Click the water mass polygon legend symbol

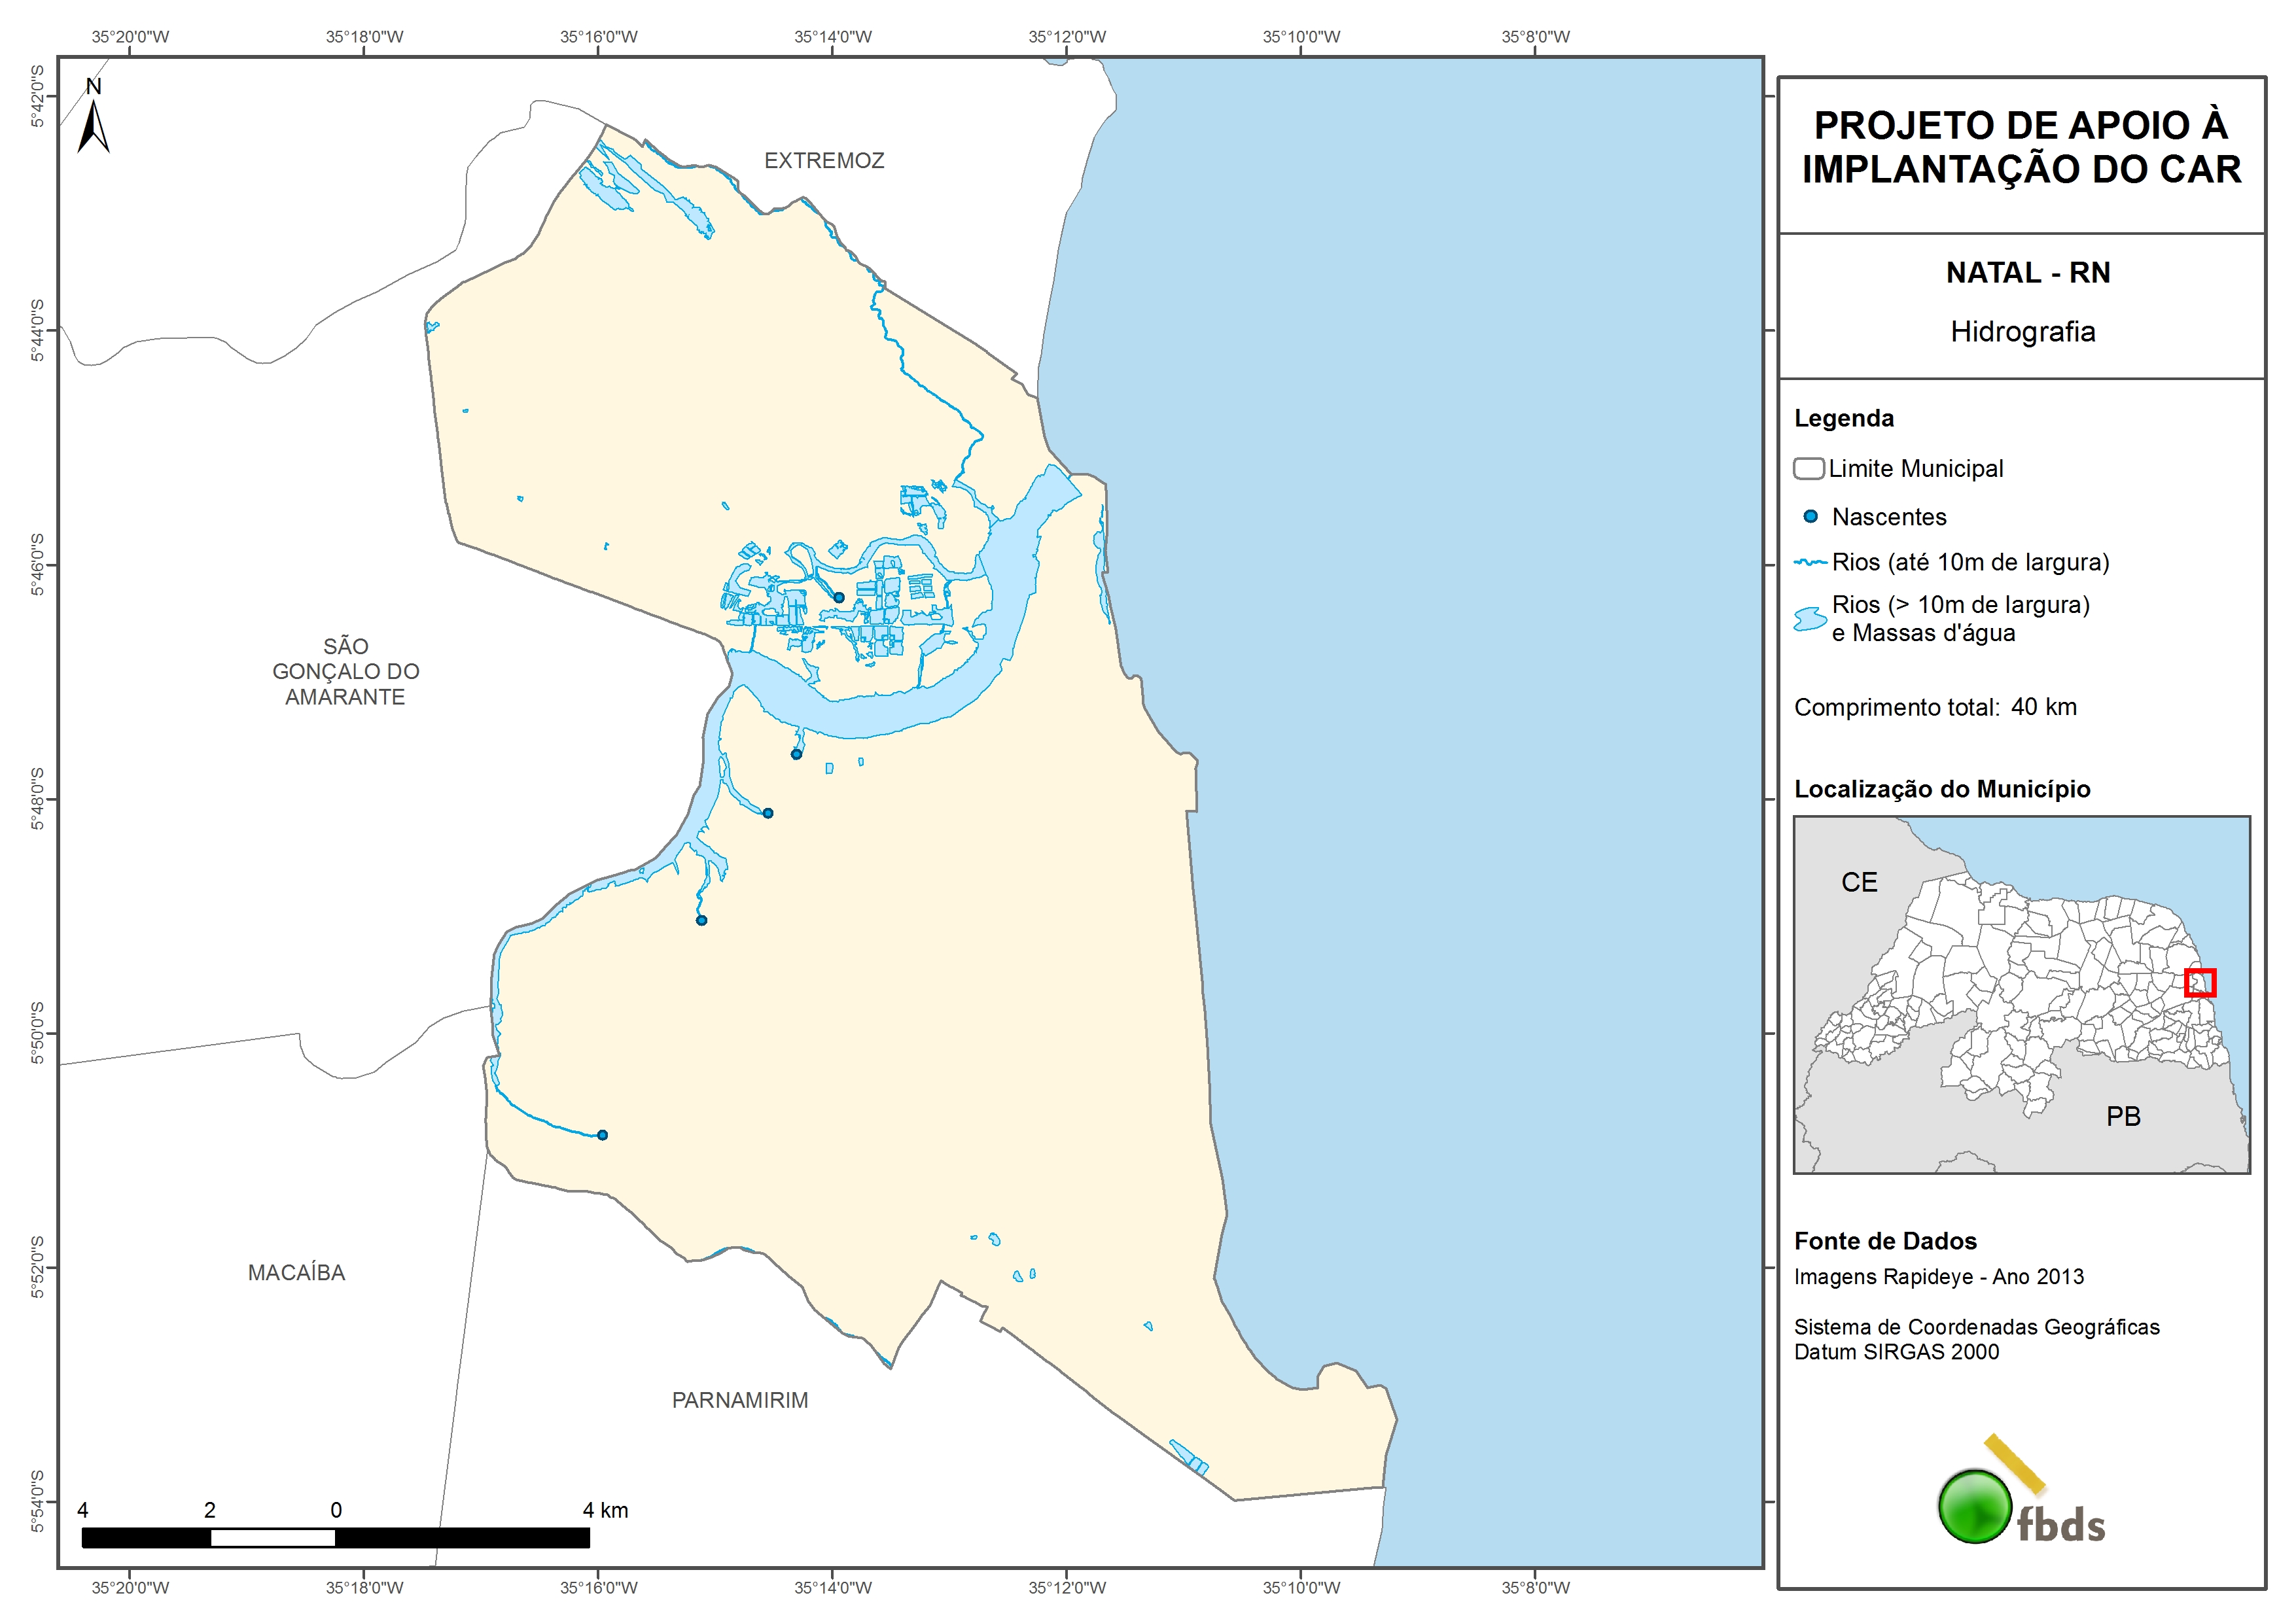[x=1810, y=619]
